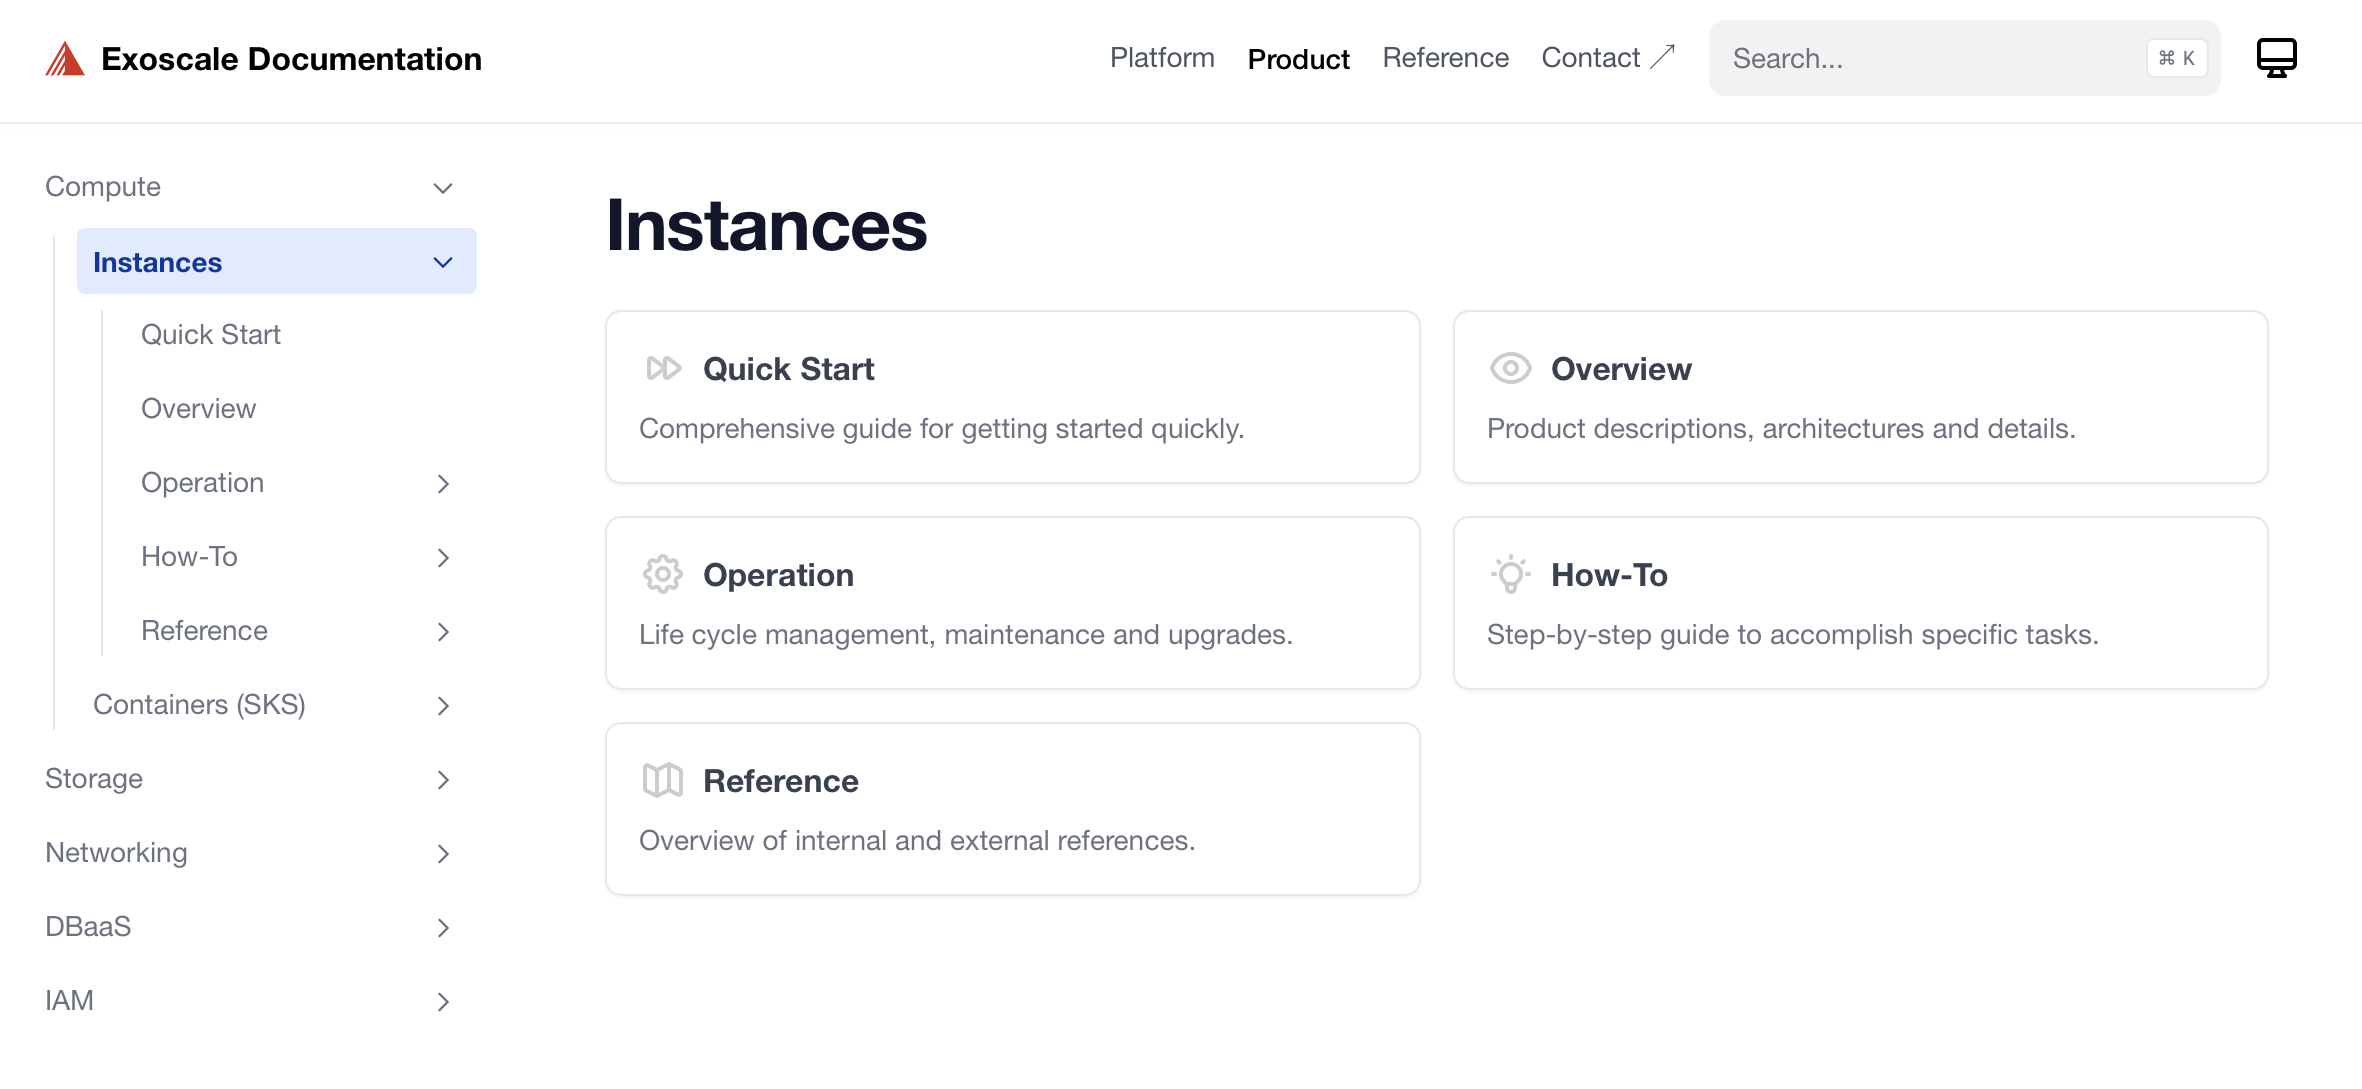The width and height of the screenshot is (2362, 1089).
Task: Expand the Operation sidebar chevron
Action: click(x=443, y=484)
